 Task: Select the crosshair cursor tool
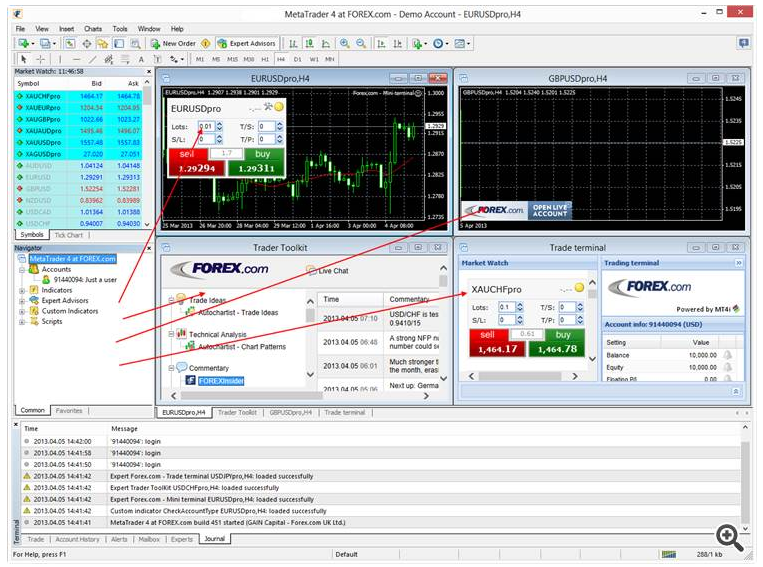click(x=40, y=59)
